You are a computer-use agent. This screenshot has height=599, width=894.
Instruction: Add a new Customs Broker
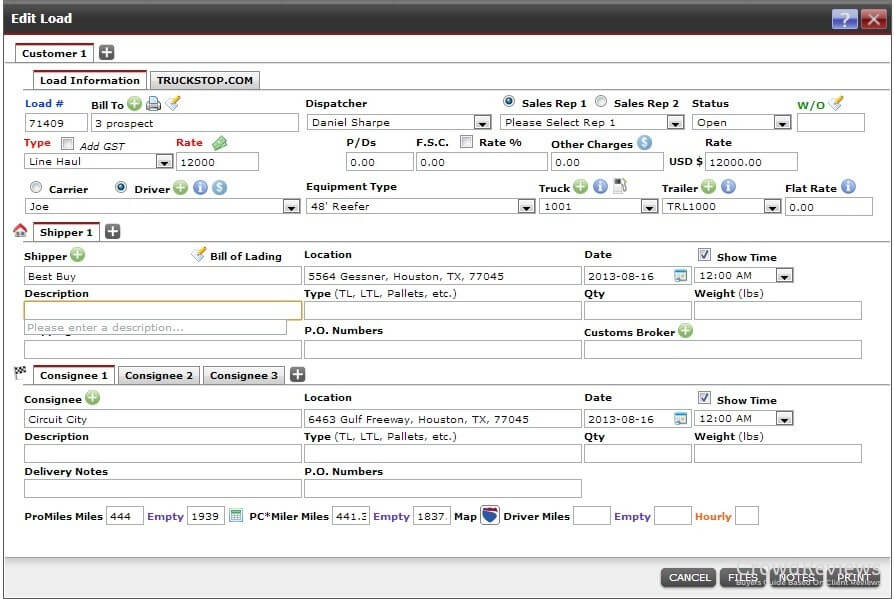coord(685,331)
